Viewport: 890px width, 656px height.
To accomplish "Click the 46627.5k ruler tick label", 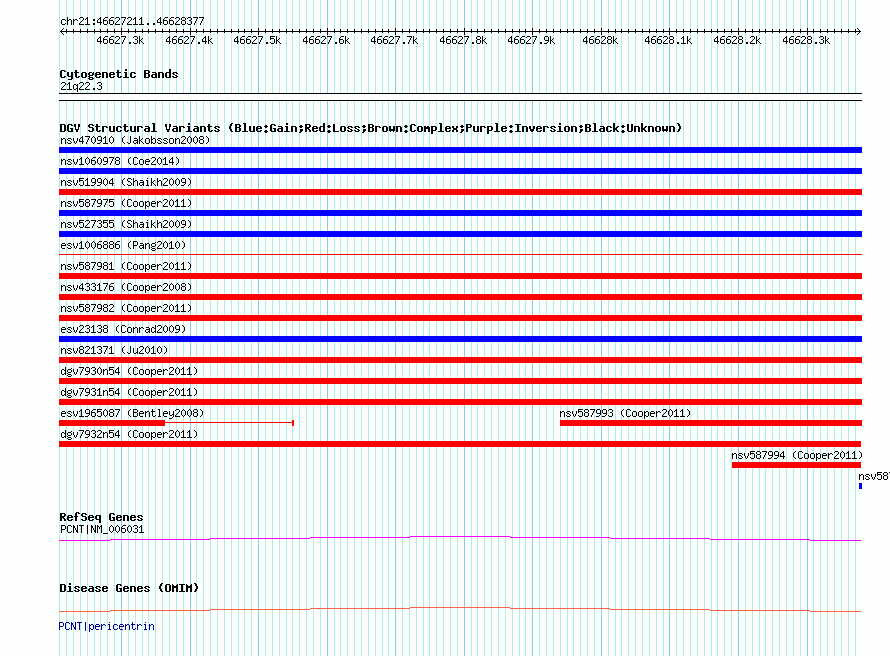I will tap(257, 40).
